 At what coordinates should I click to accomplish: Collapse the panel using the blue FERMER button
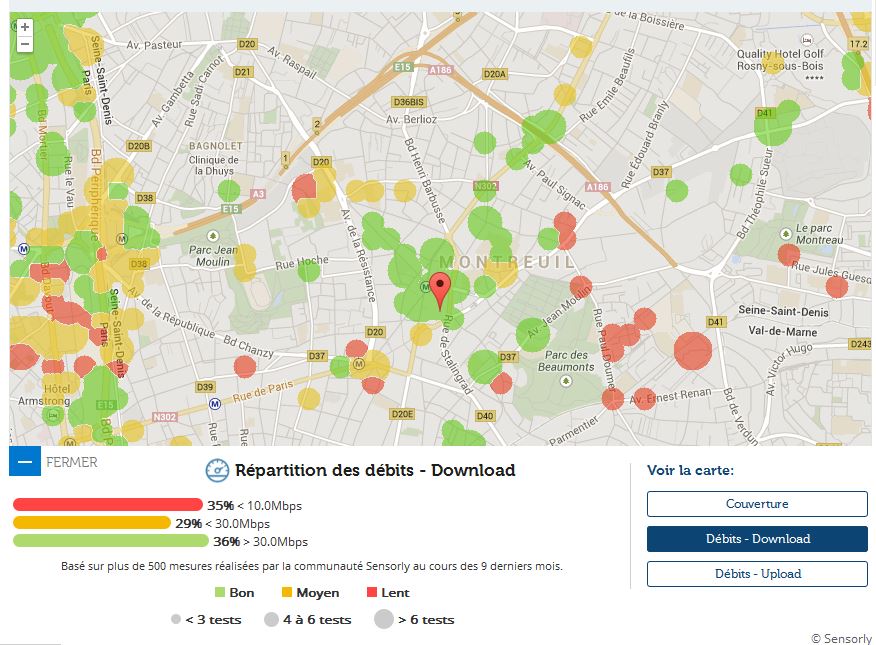pos(25,462)
